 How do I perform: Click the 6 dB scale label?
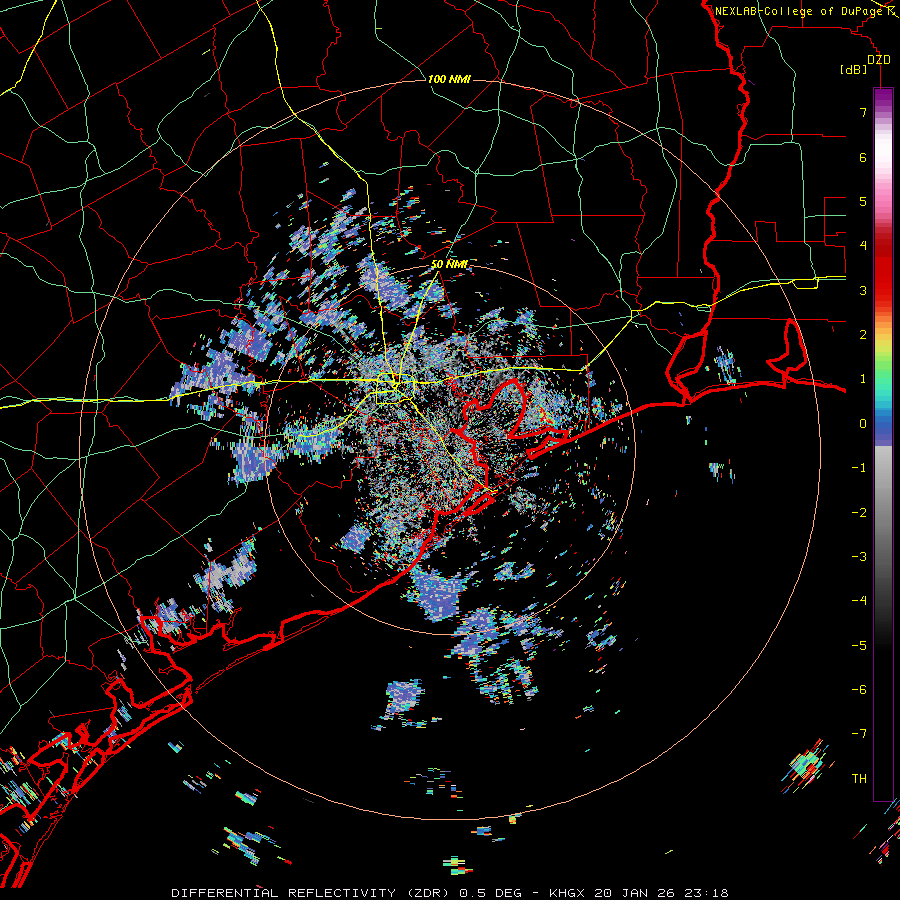pos(863,157)
